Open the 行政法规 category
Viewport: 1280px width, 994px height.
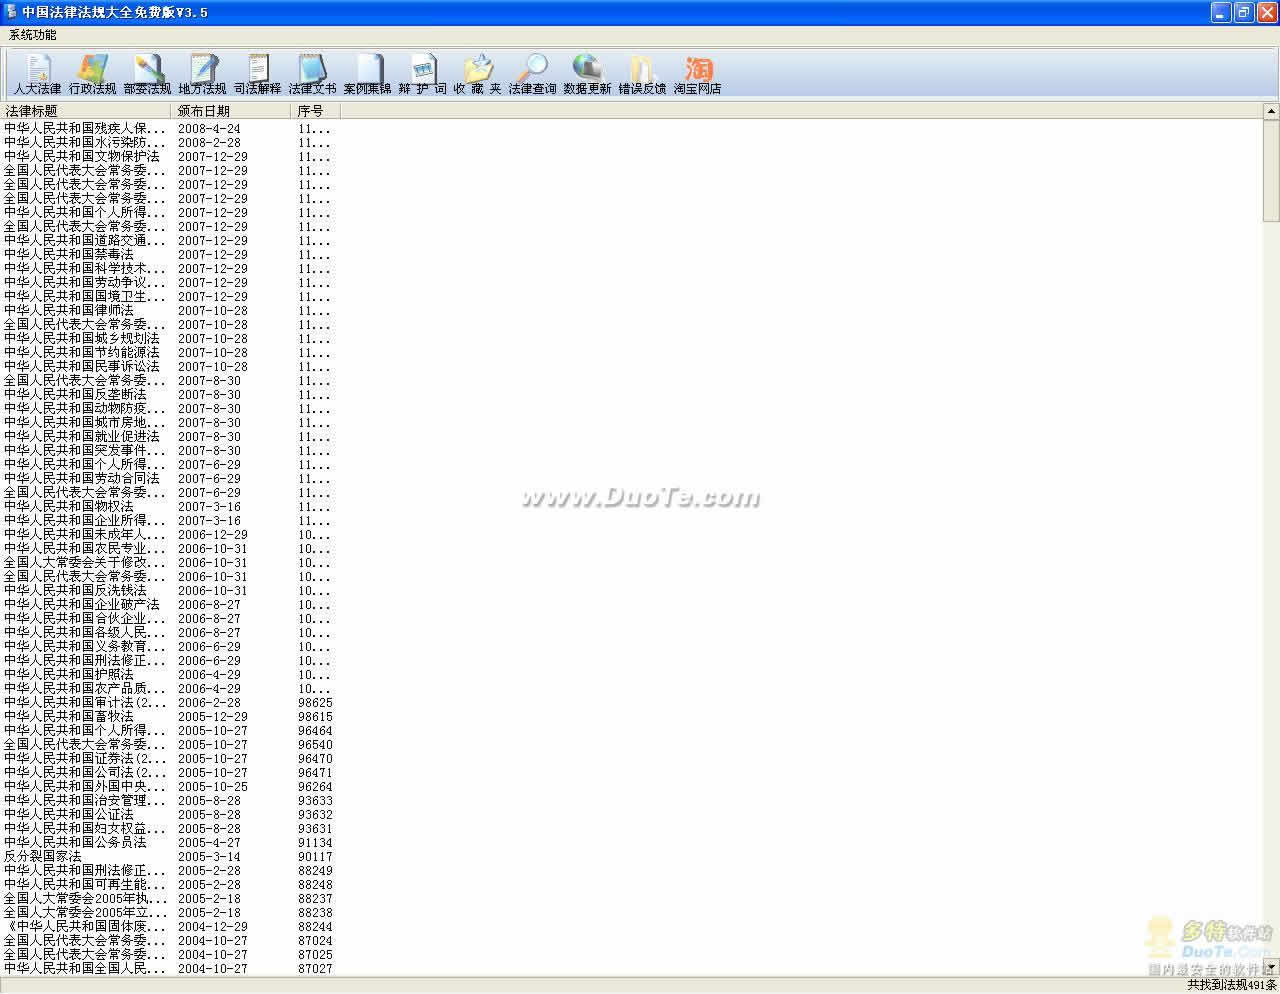pos(92,75)
